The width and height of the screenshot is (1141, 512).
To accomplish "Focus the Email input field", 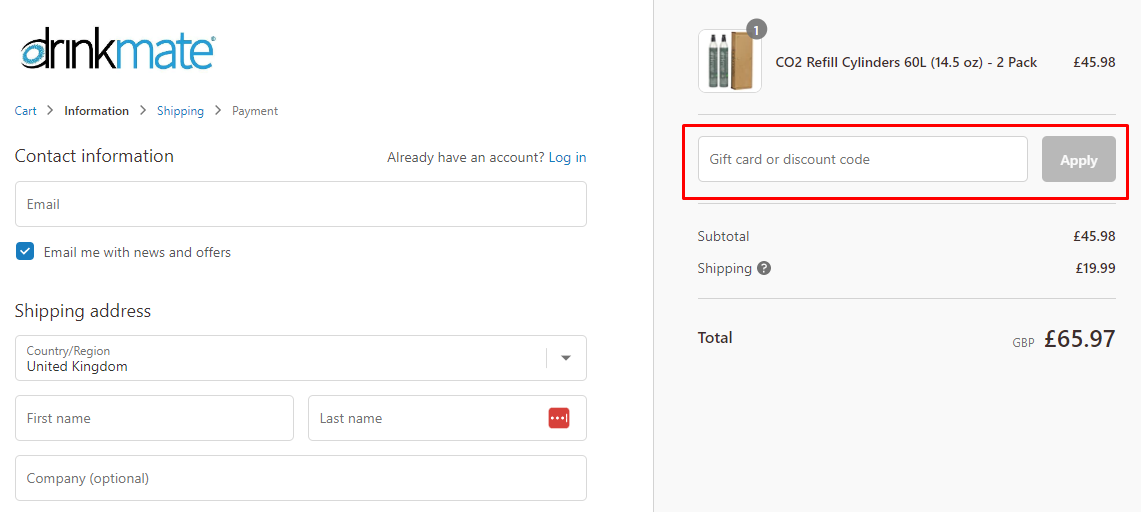I will click(301, 204).
